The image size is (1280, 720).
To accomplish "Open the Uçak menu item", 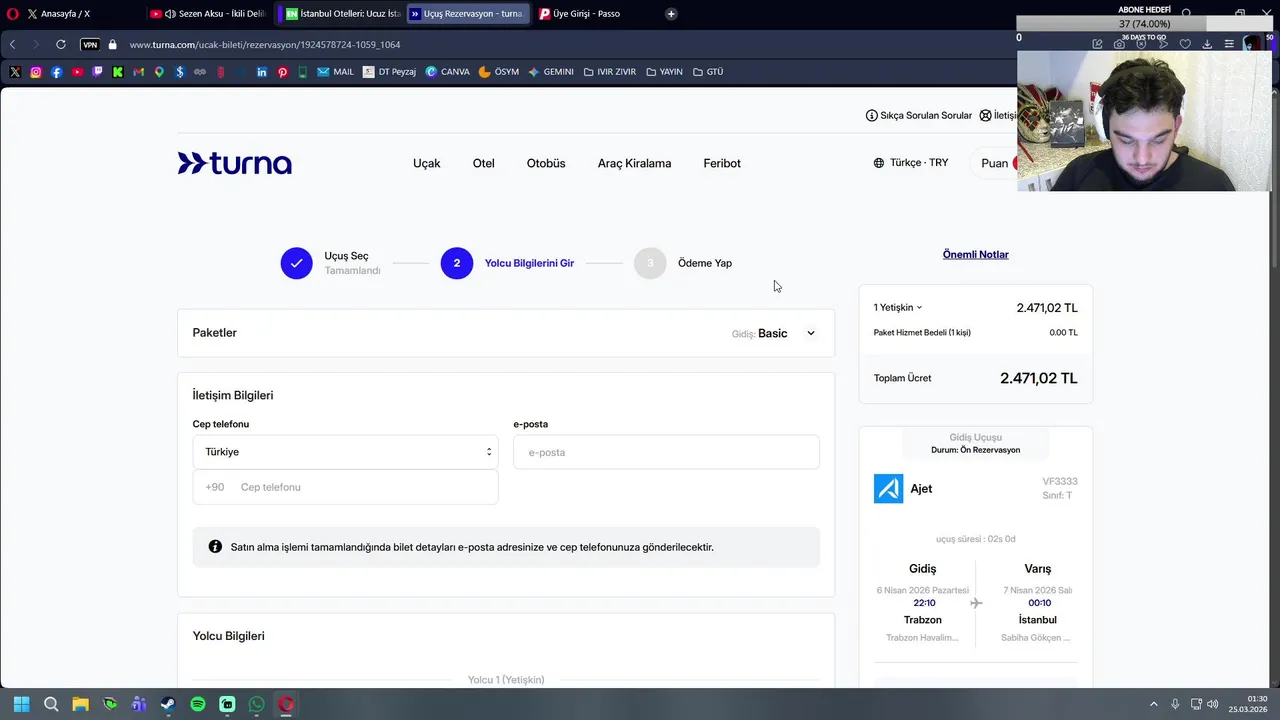I will tap(426, 163).
